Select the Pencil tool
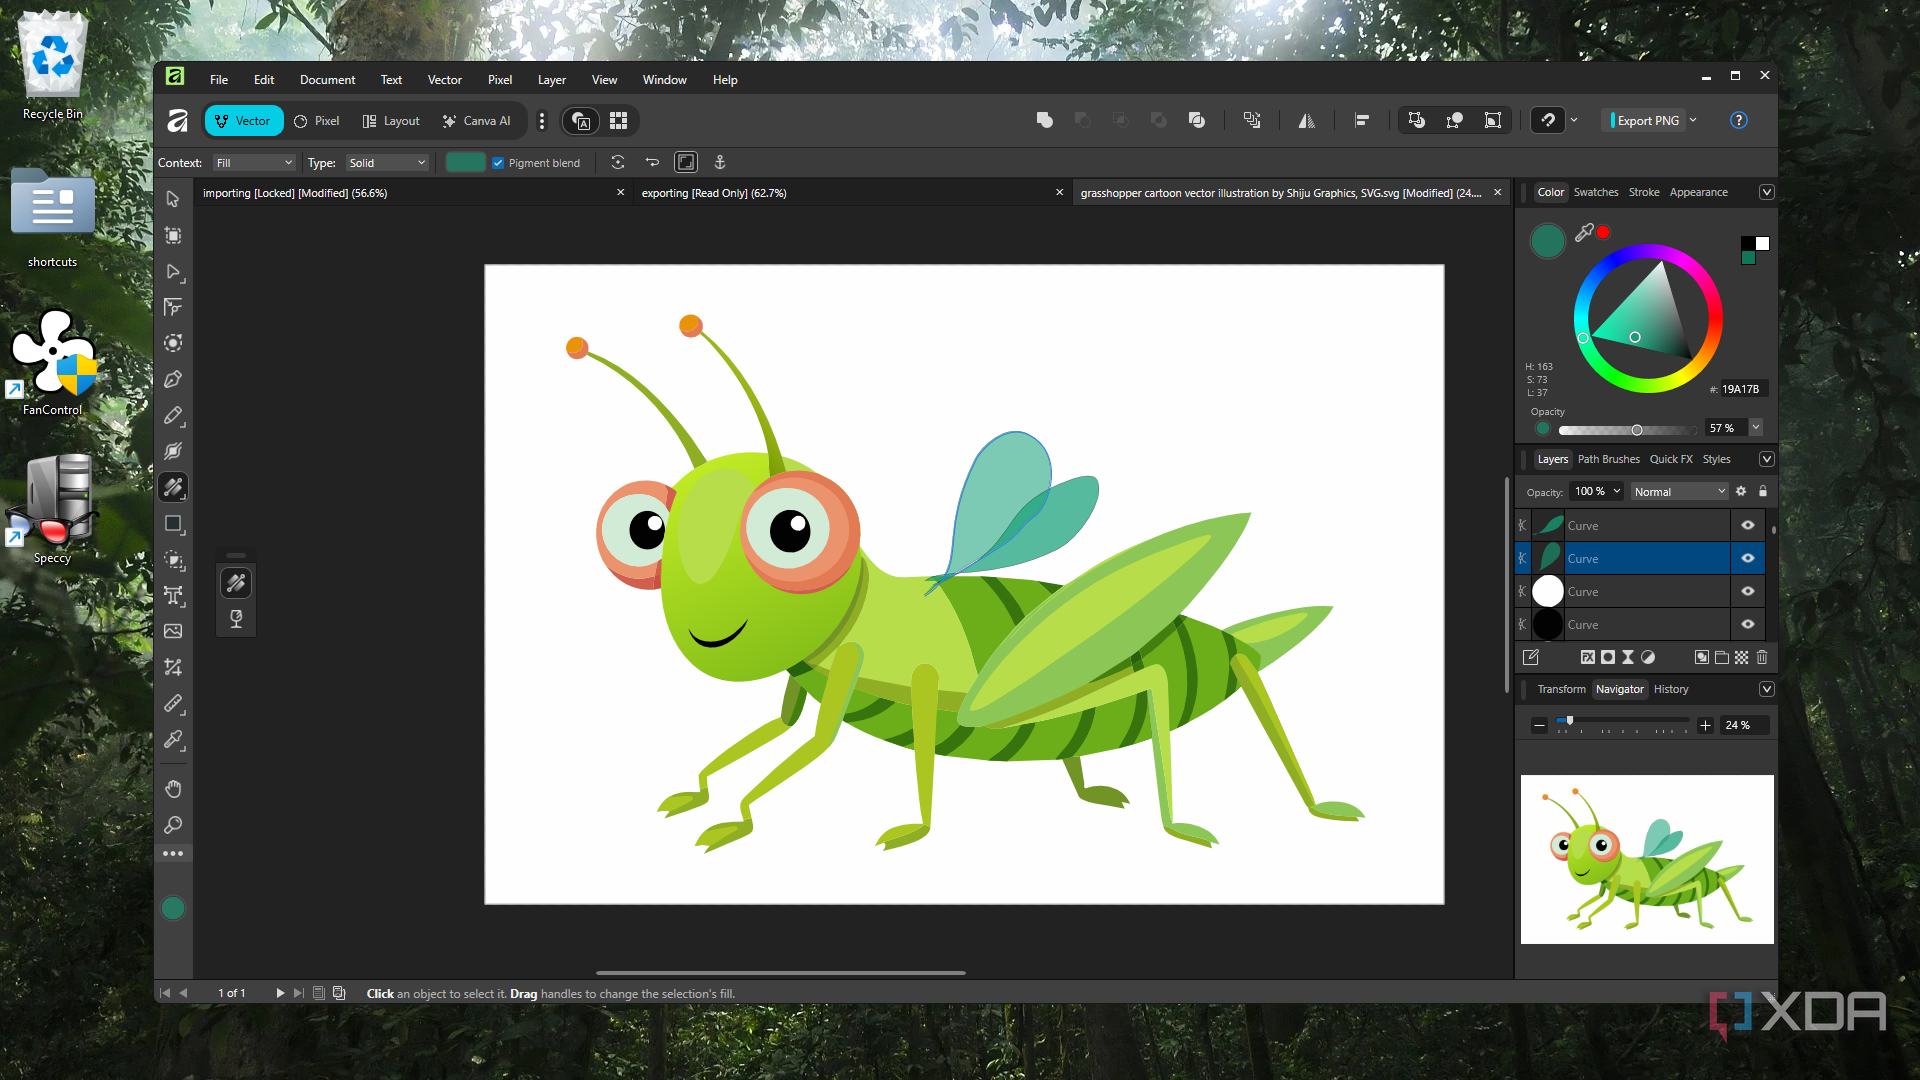Screen dimensions: 1920x1080 173,415
